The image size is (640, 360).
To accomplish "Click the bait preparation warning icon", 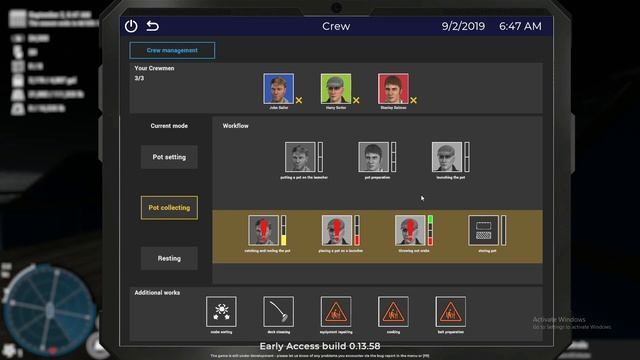I will point(451,311).
